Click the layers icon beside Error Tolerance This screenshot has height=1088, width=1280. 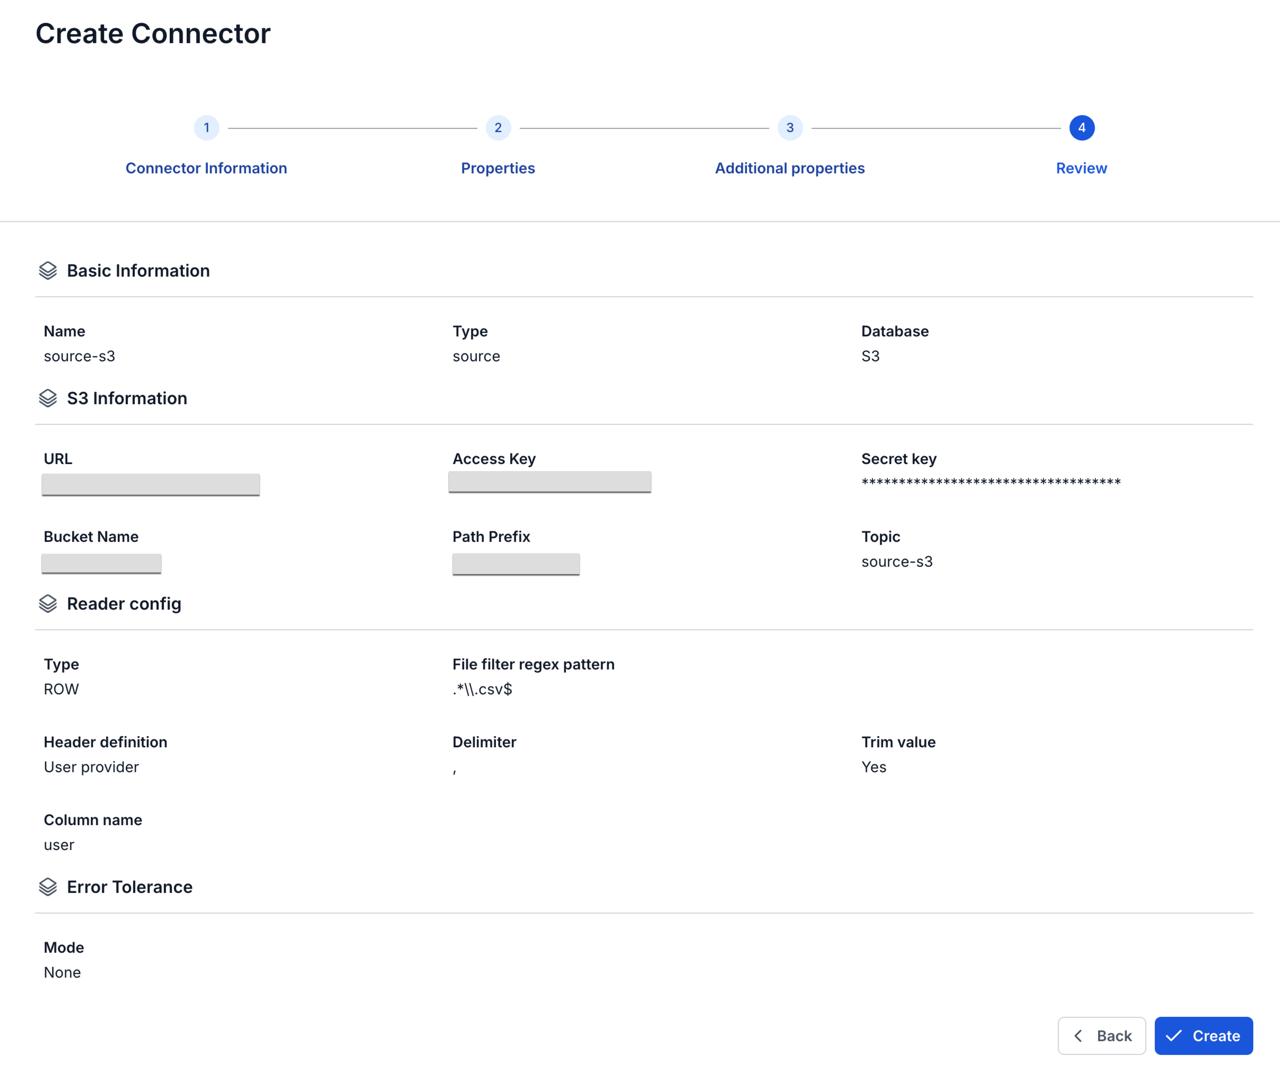(47, 887)
